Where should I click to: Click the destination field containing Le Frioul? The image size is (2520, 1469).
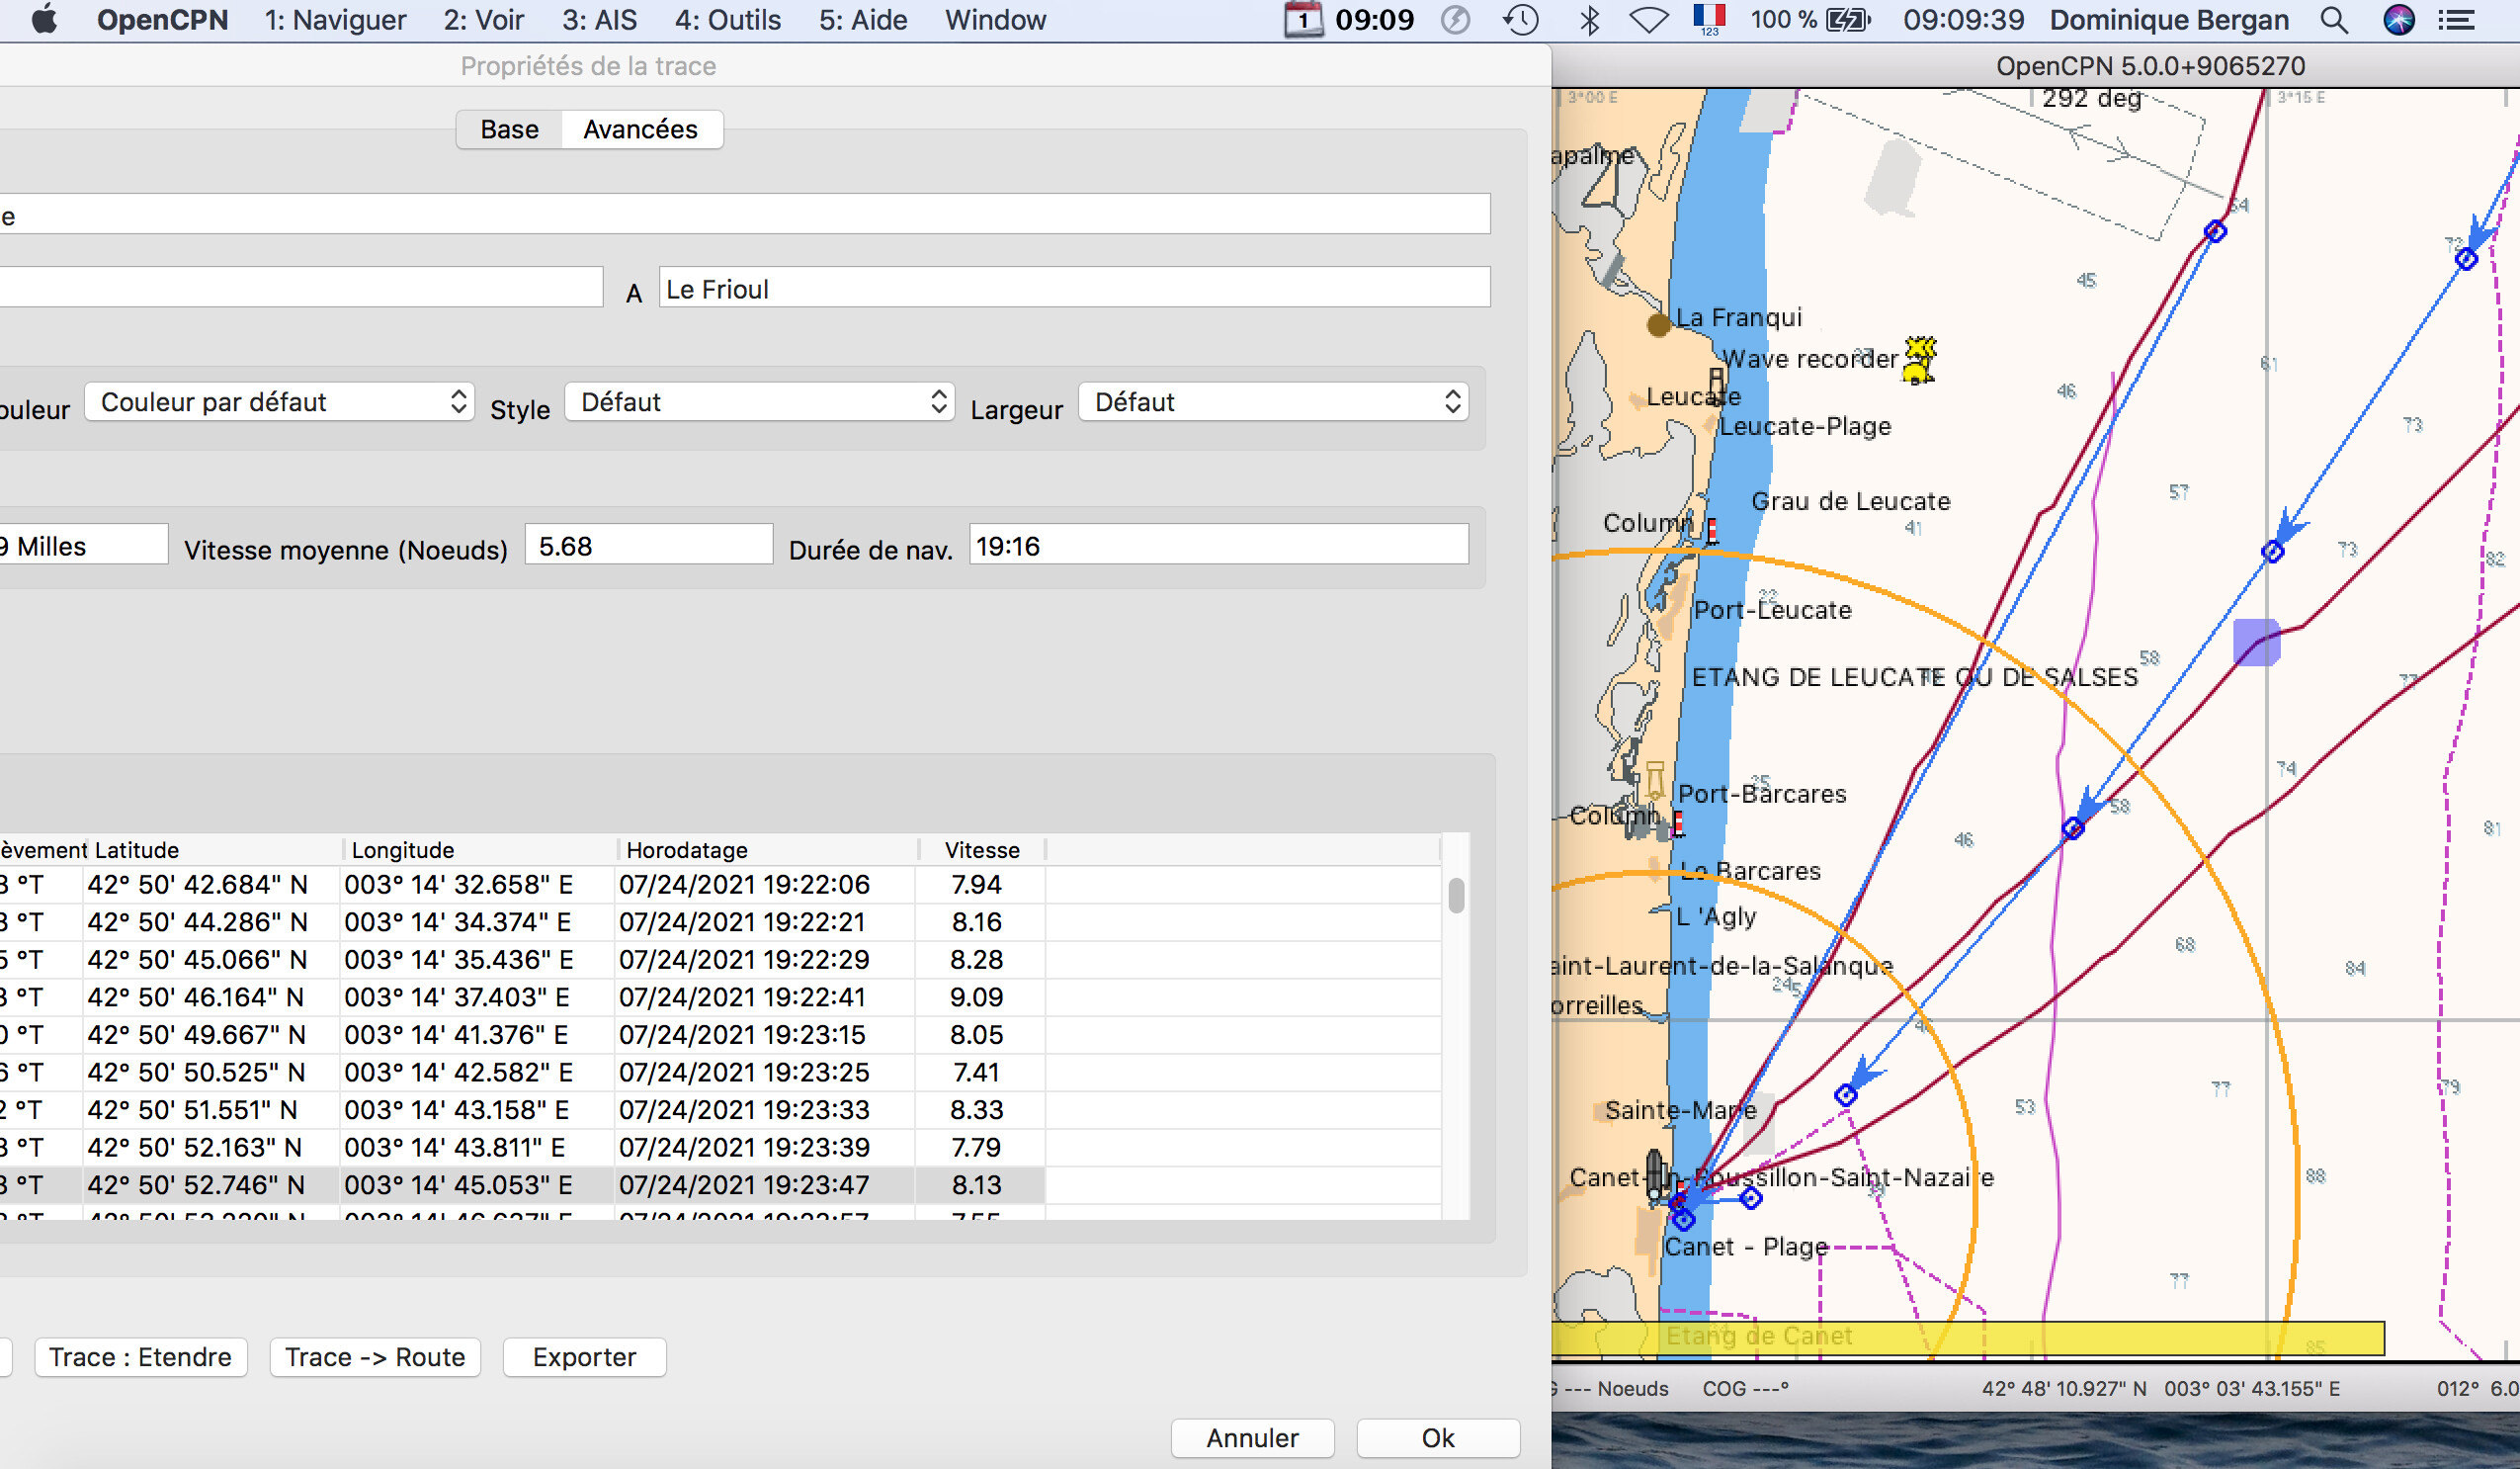(x=1074, y=288)
